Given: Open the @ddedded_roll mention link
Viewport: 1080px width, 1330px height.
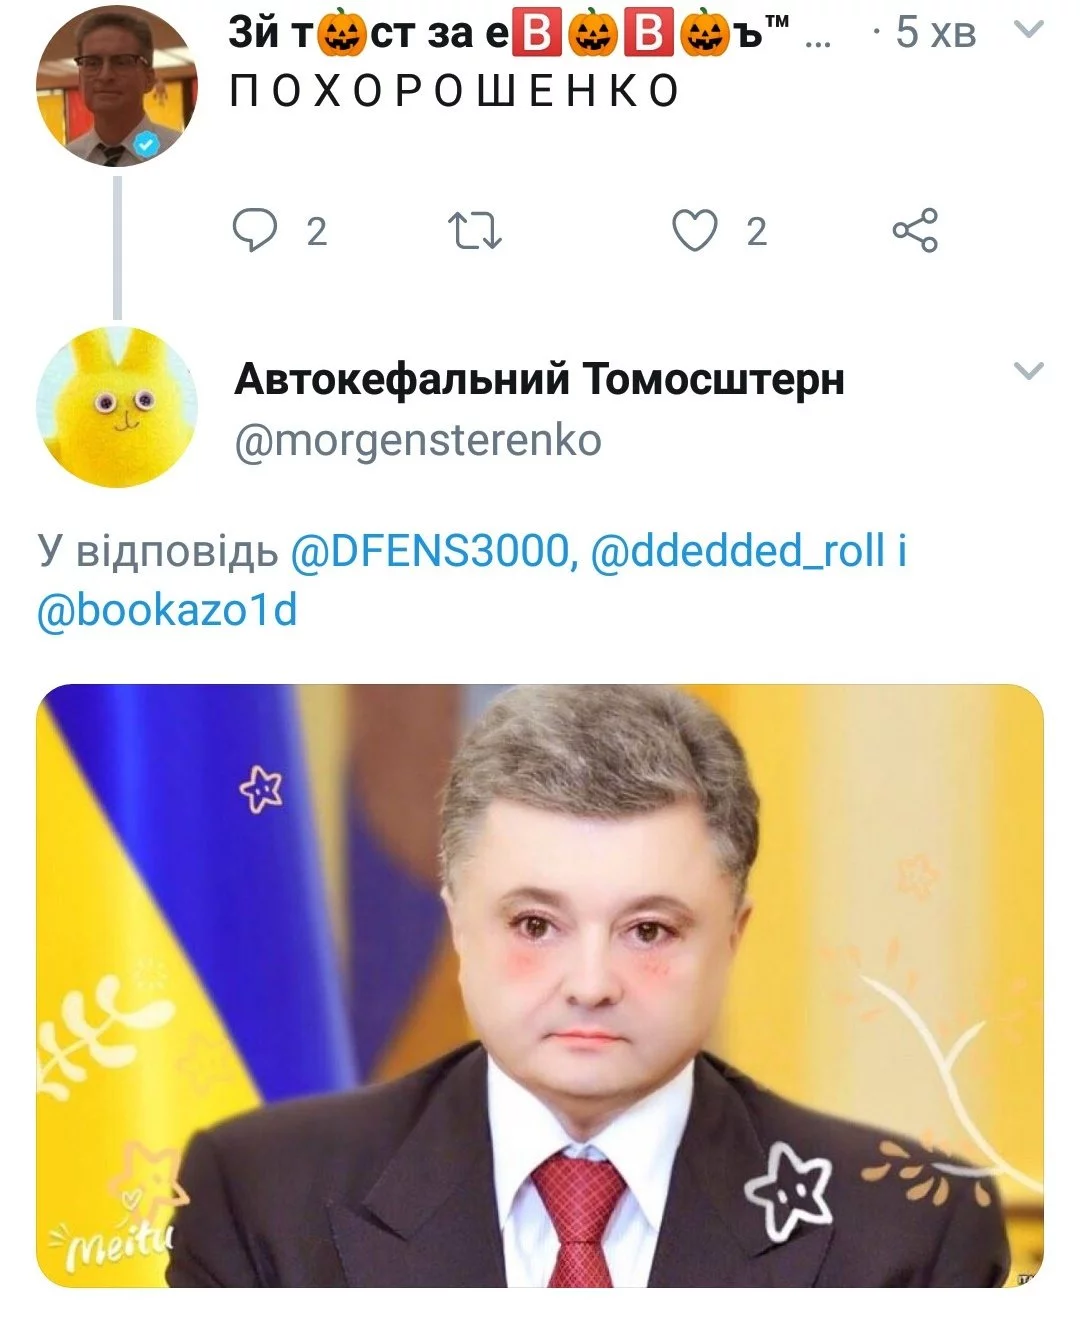Looking at the screenshot, I should pos(738,551).
